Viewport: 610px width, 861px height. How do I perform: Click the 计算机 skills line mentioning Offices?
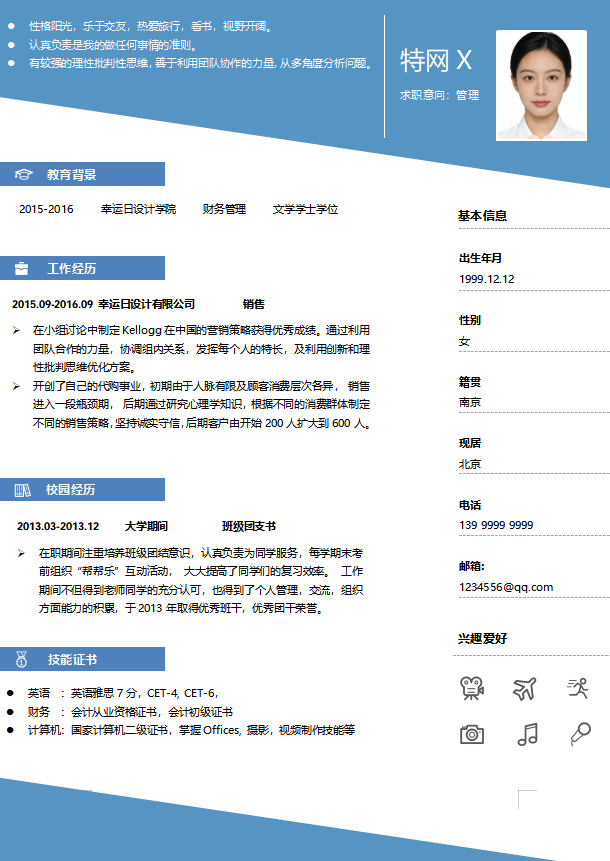point(191,730)
